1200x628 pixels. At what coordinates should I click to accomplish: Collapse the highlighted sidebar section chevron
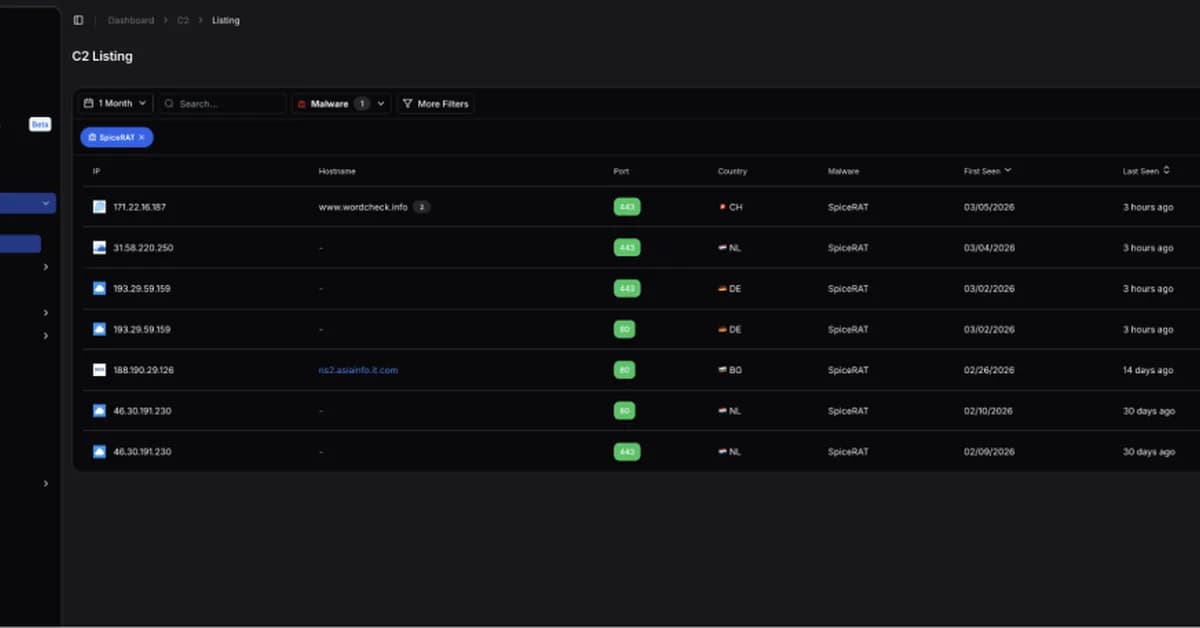(x=45, y=203)
